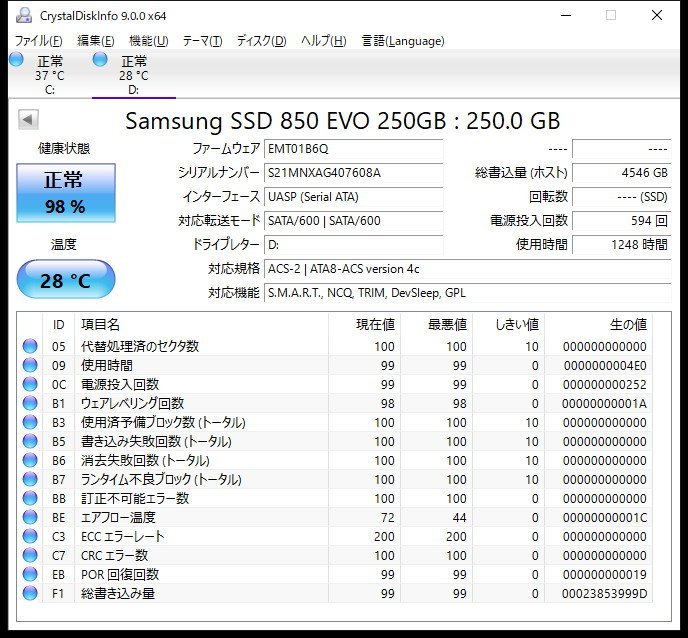Select the D: drive tab at 28 °C

(x=134, y=75)
